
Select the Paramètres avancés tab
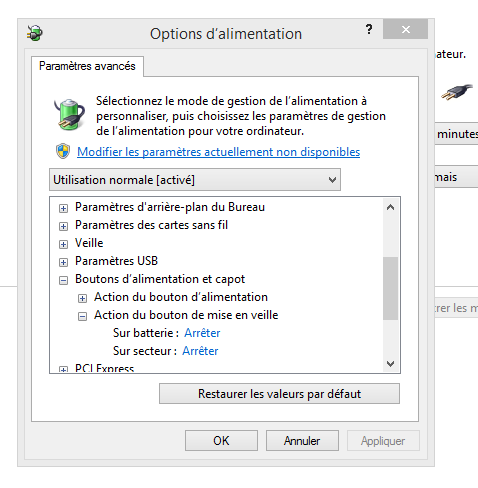(87, 66)
